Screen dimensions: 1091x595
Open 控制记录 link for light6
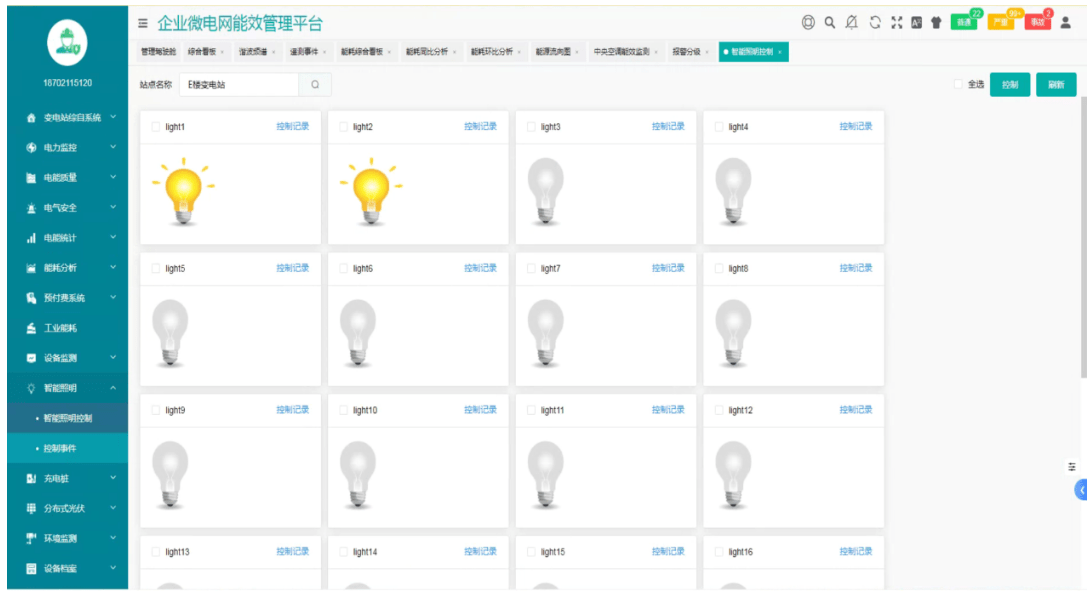click(x=481, y=268)
